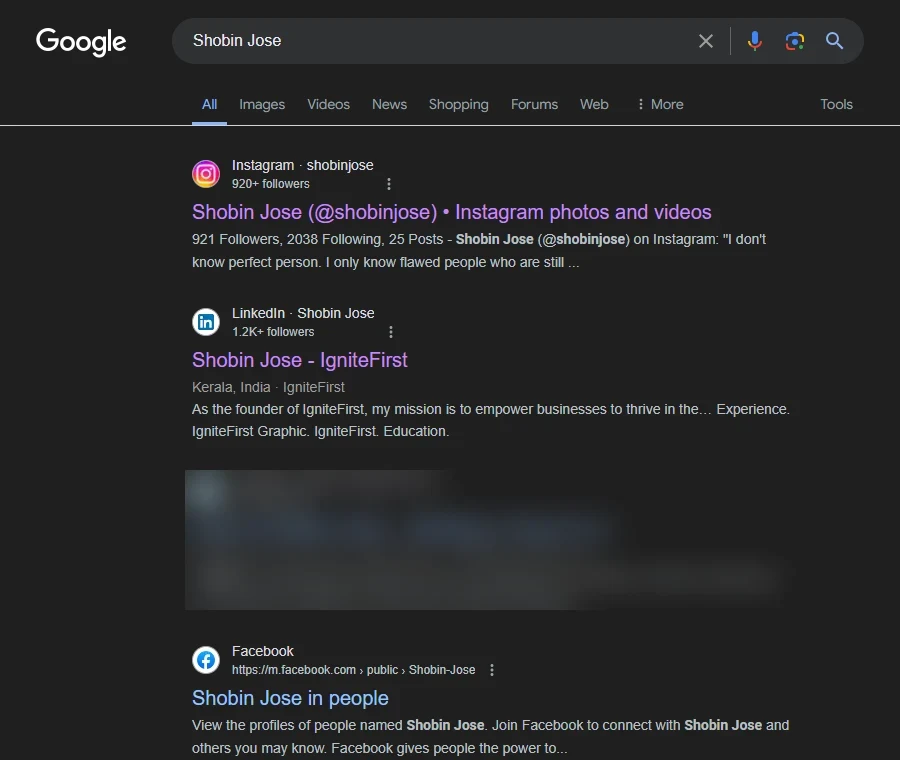Open the Tools options
This screenshot has width=900, height=760.
836,104
